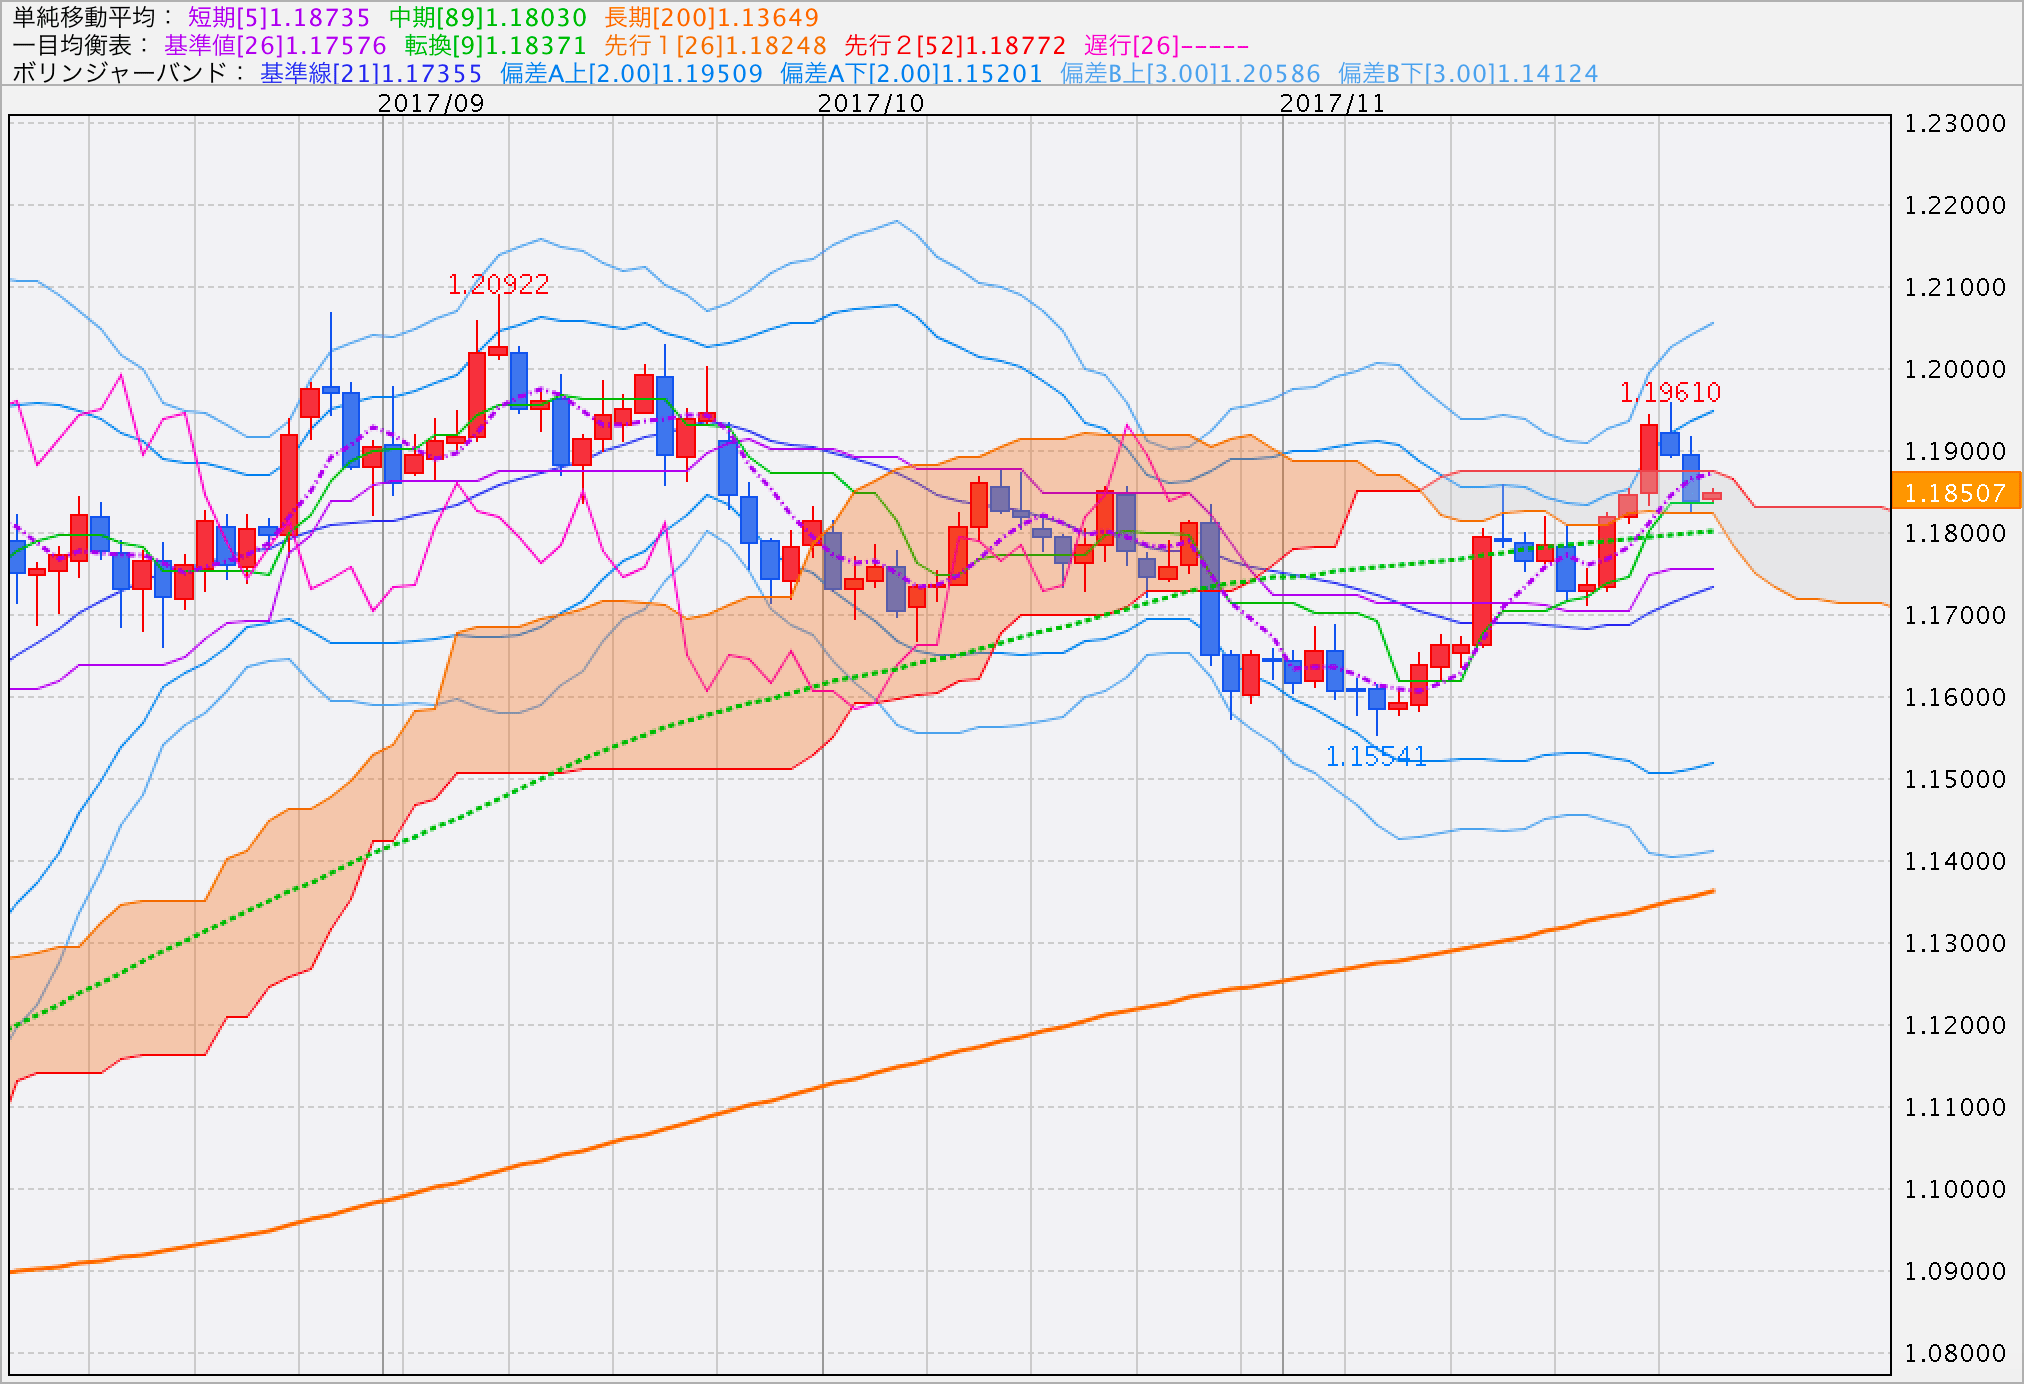Click the 1.19000 price axis label
The height and width of the screenshot is (1384, 2024).
pyautogui.click(x=1955, y=452)
